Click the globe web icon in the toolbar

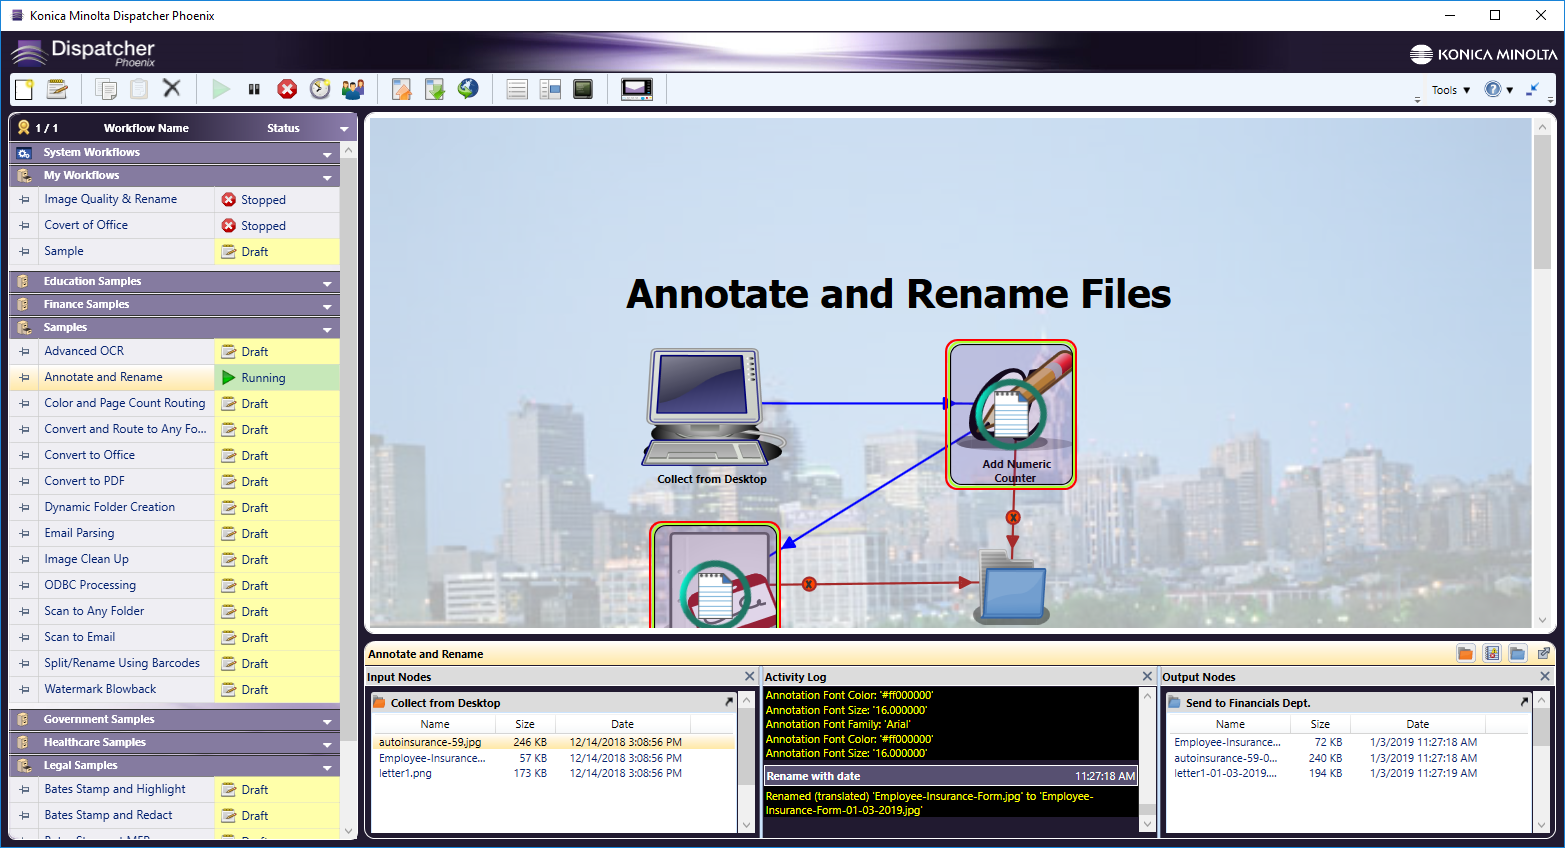coord(468,89)
